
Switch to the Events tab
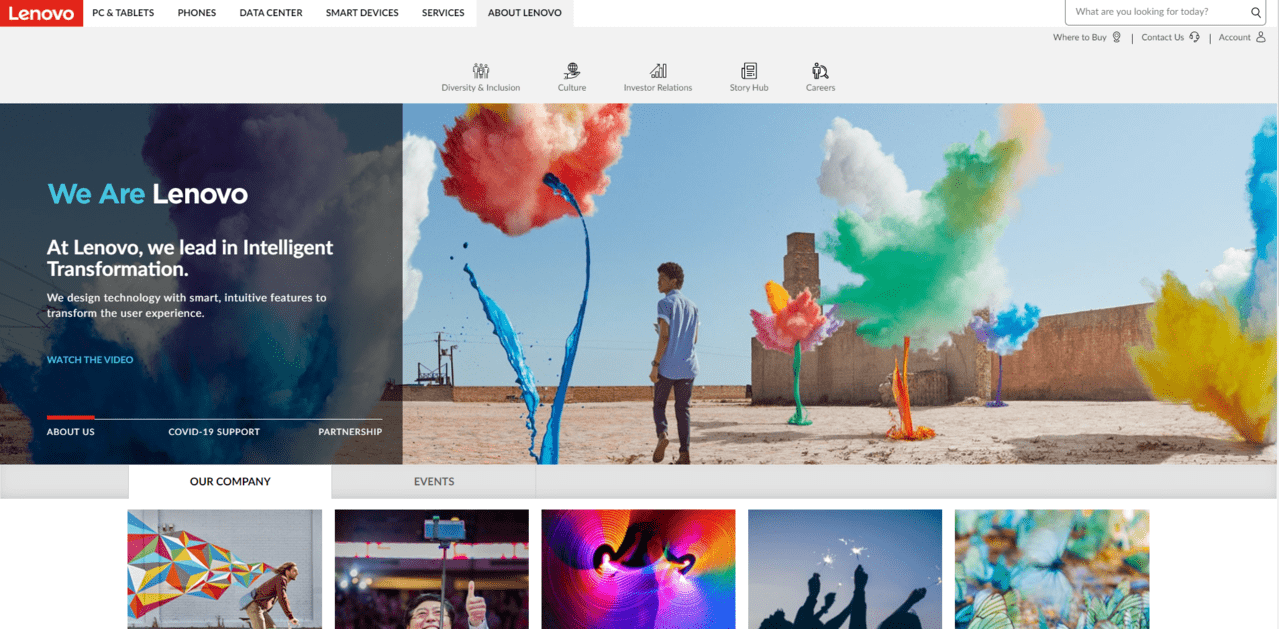(x=434, y=481)
